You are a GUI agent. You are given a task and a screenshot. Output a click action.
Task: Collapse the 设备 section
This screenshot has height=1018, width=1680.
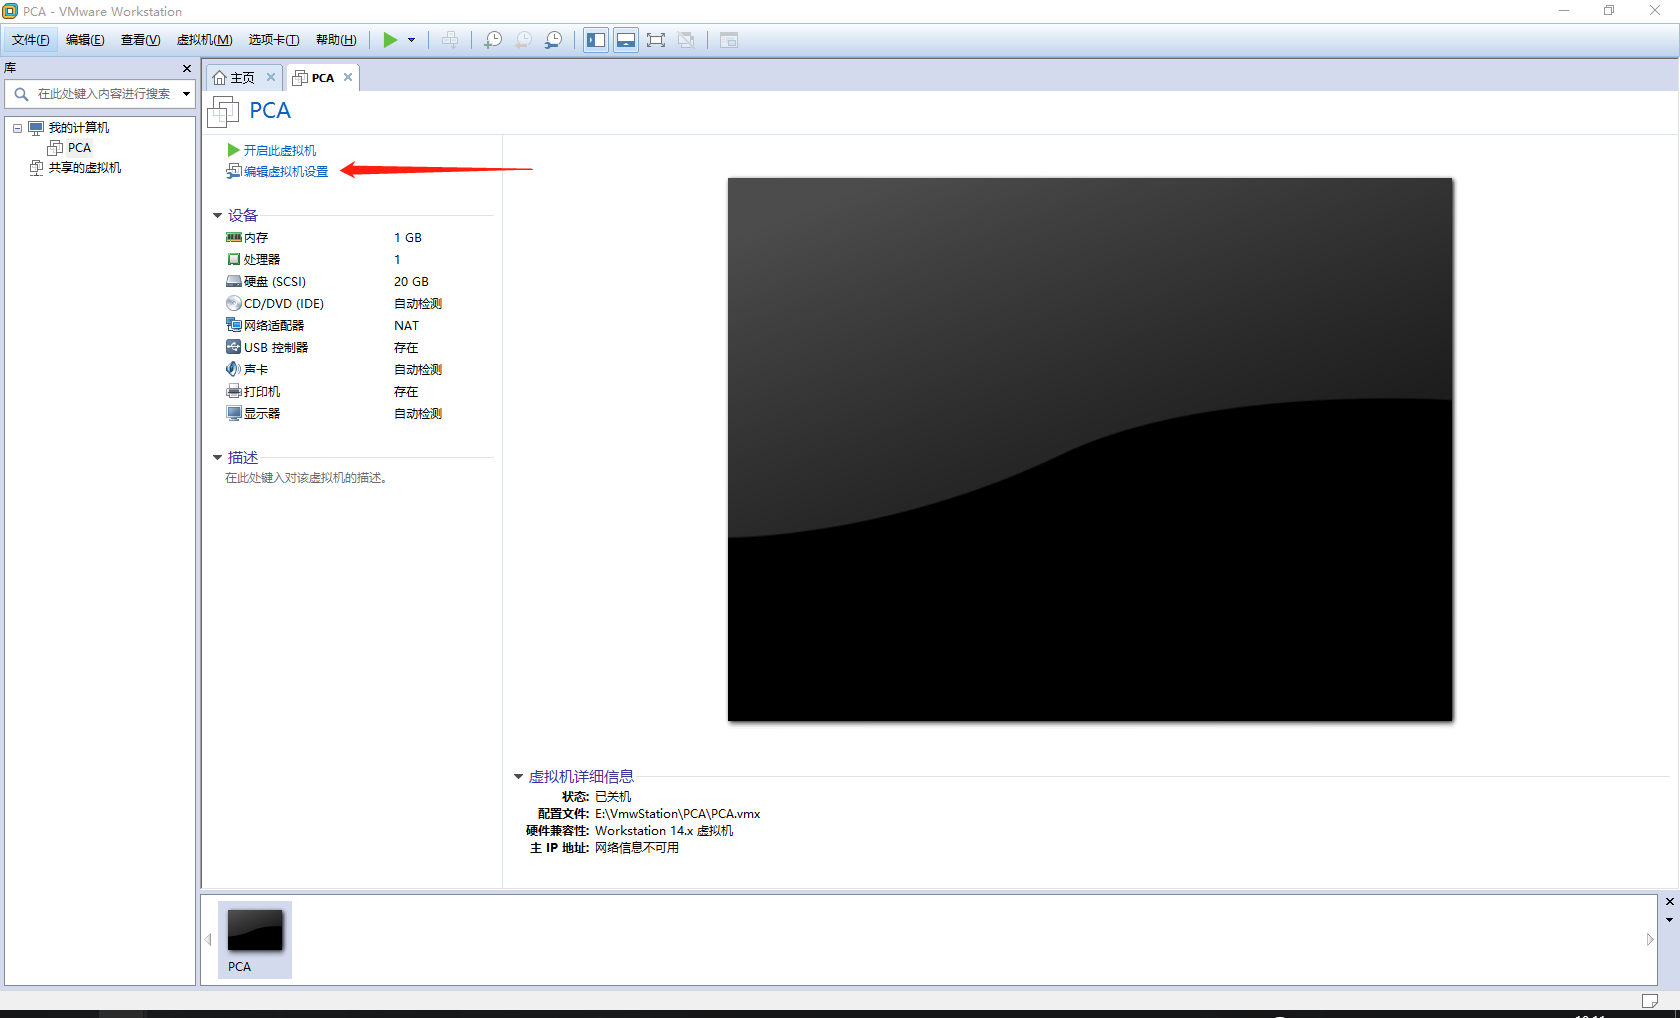(217, 215)
